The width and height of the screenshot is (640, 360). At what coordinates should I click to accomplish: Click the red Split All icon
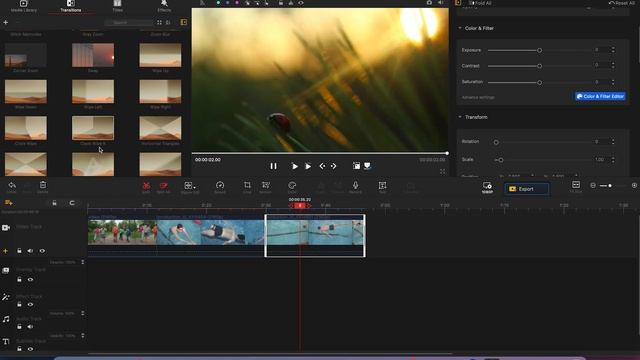click(x=164, y=186)
